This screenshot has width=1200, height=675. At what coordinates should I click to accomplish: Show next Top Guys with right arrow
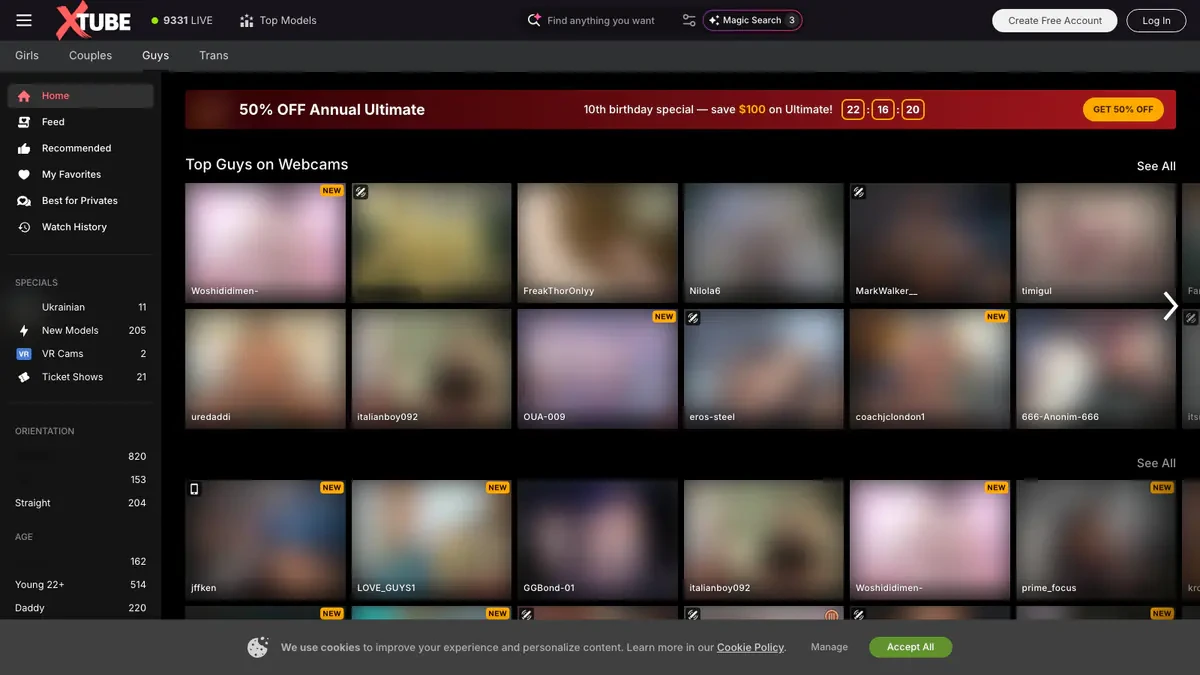1170,306
